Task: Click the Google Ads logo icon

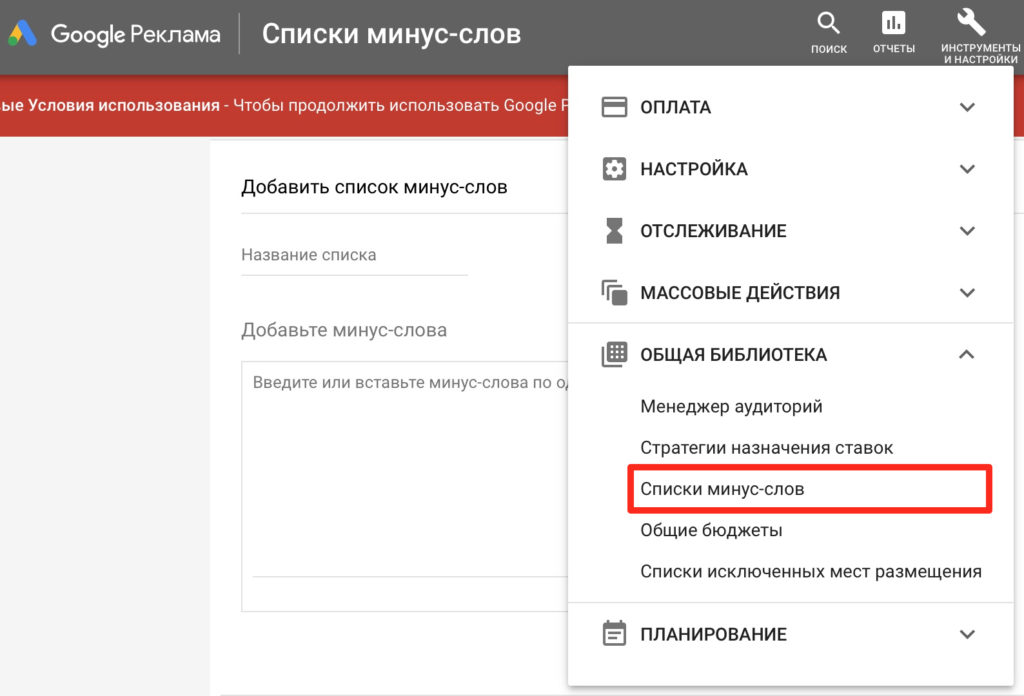Action: tap(22, 34)
